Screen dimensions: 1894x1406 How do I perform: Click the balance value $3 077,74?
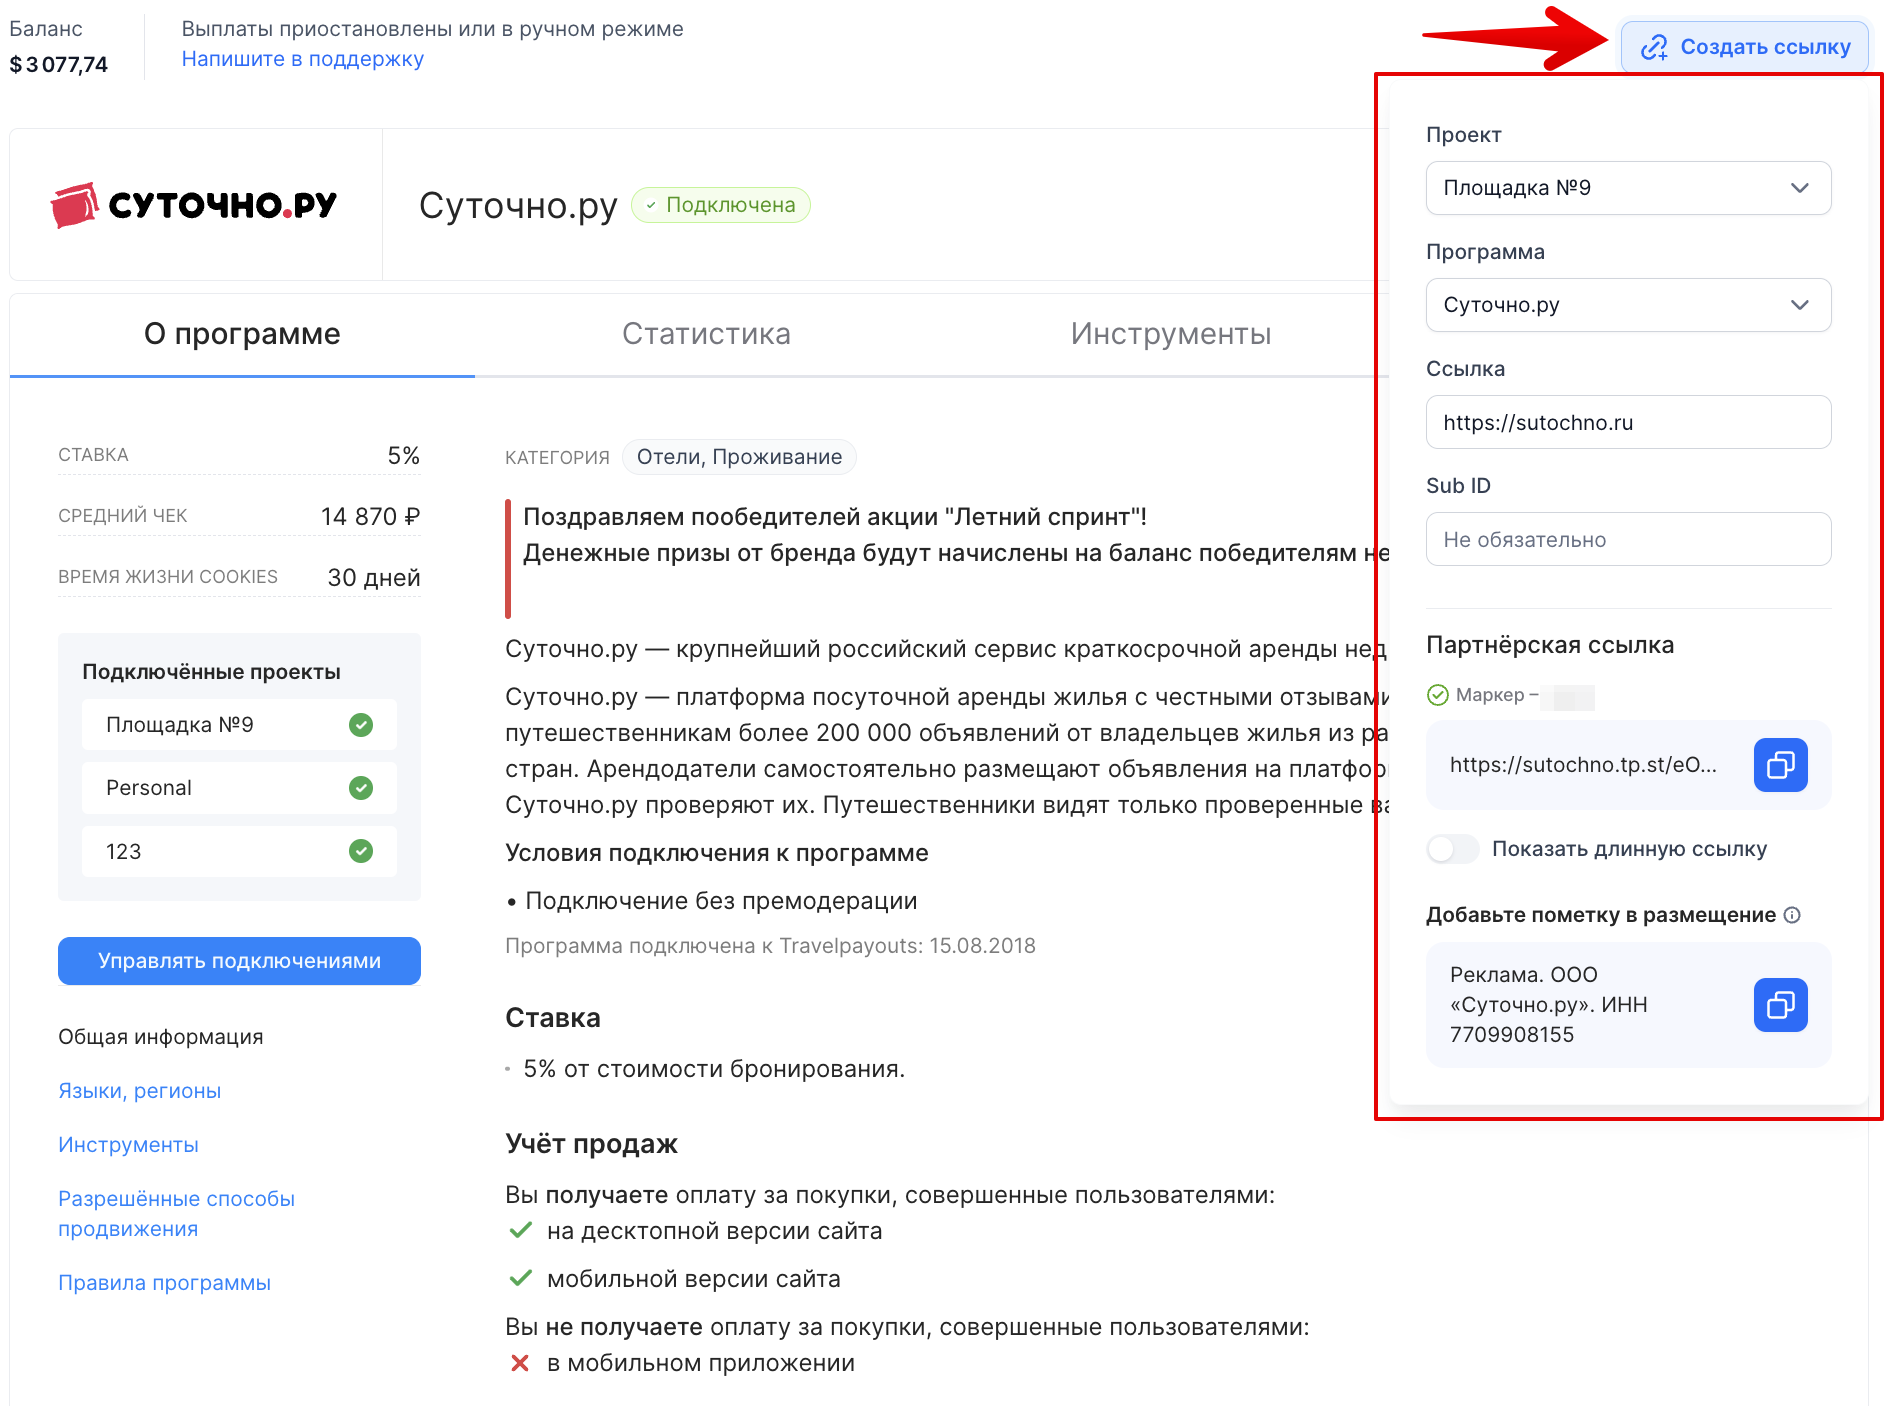tap(58, 65)
